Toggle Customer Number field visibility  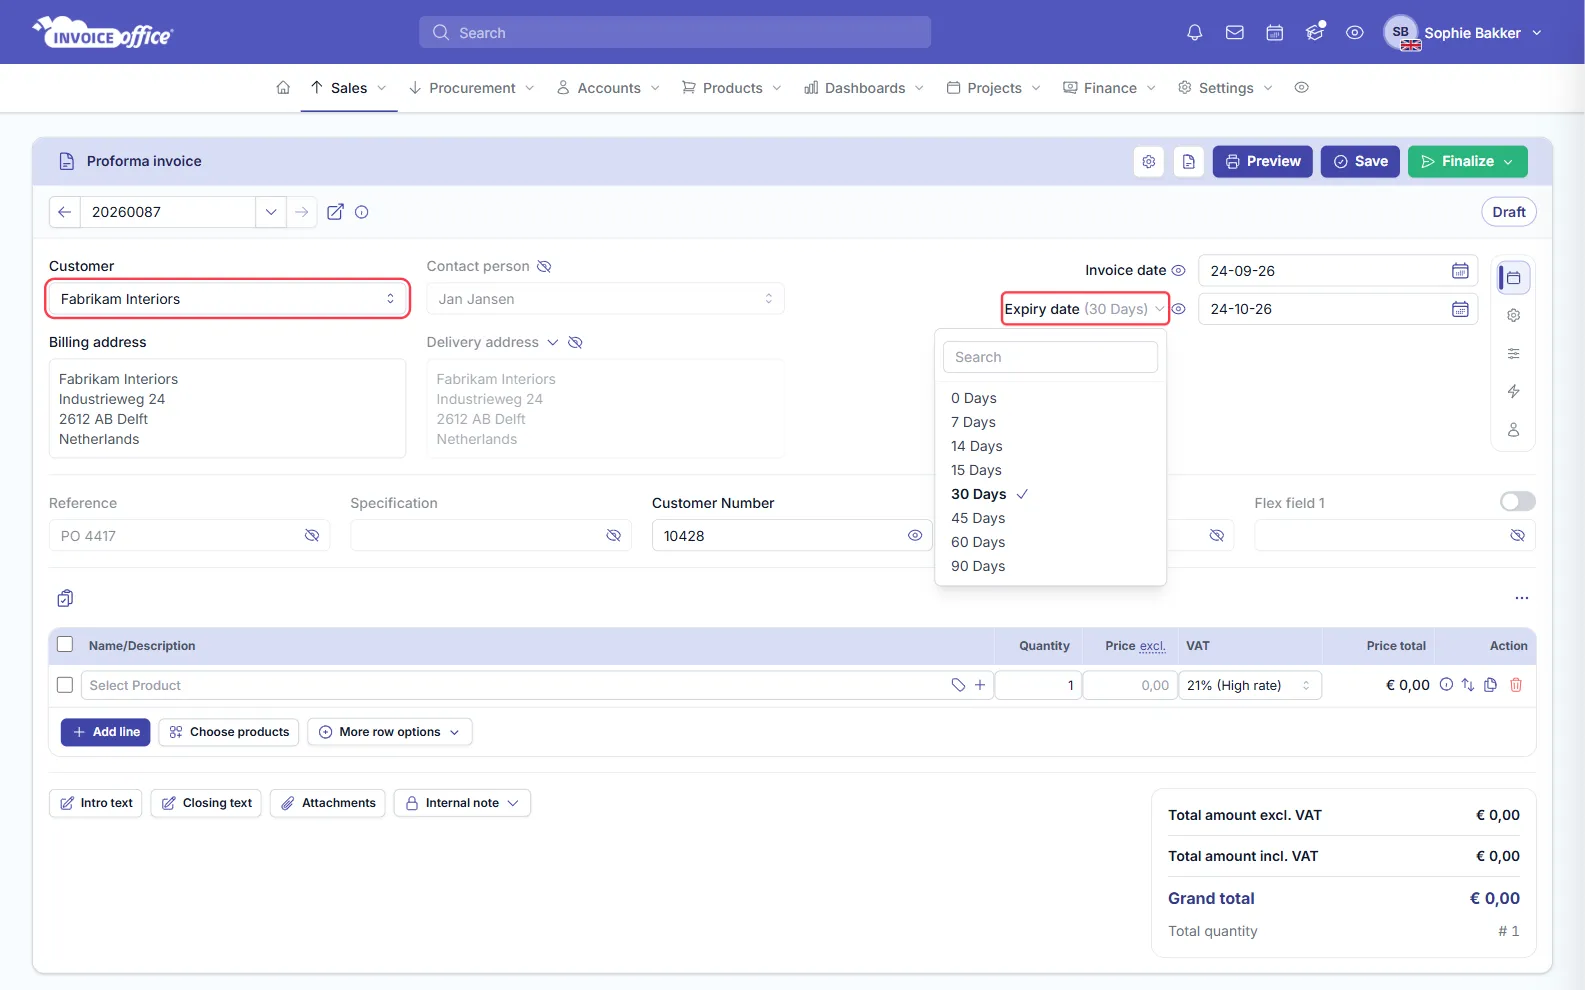(x=915, y=536)
